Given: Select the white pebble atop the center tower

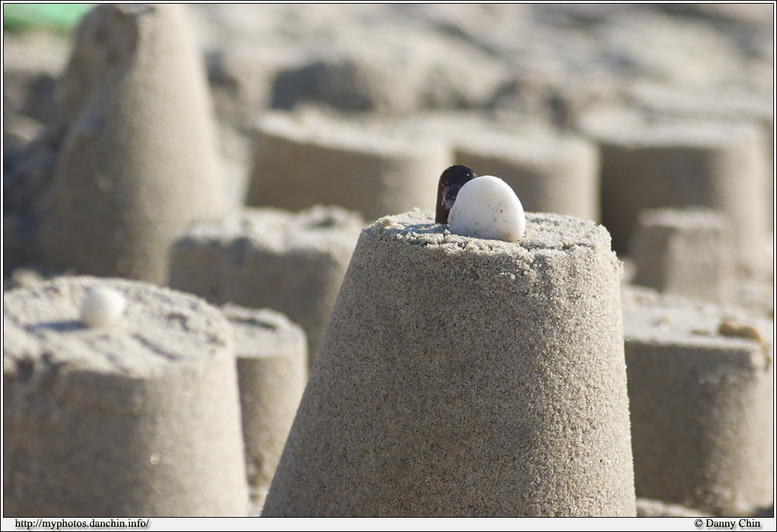Looking at the screenshot, I should coord(486,209).
